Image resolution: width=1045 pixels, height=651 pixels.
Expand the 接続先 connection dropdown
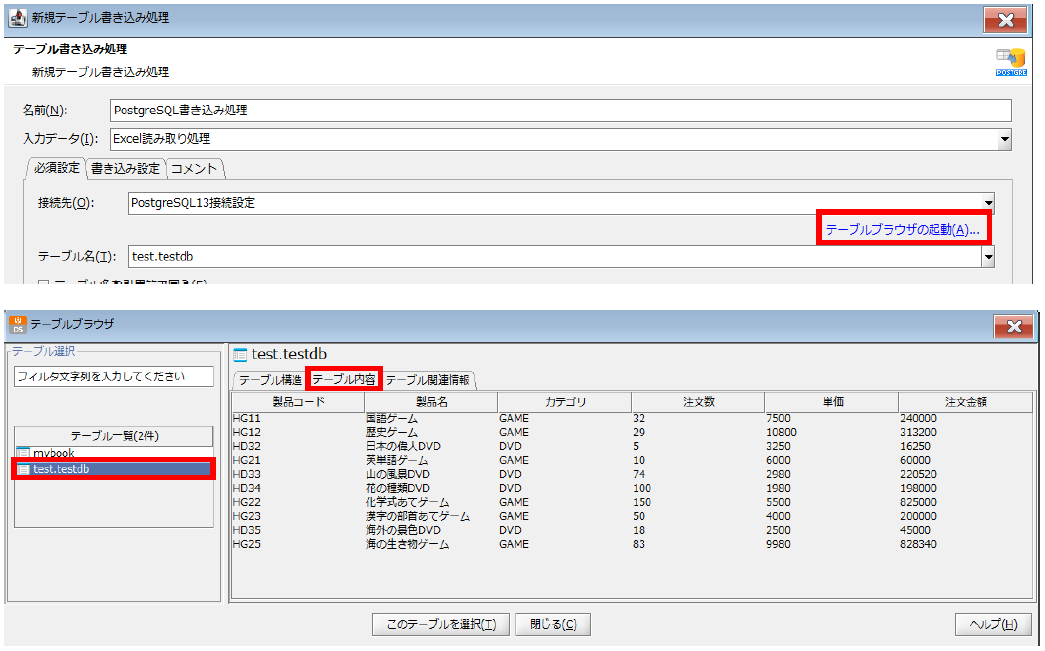[988, 203]
